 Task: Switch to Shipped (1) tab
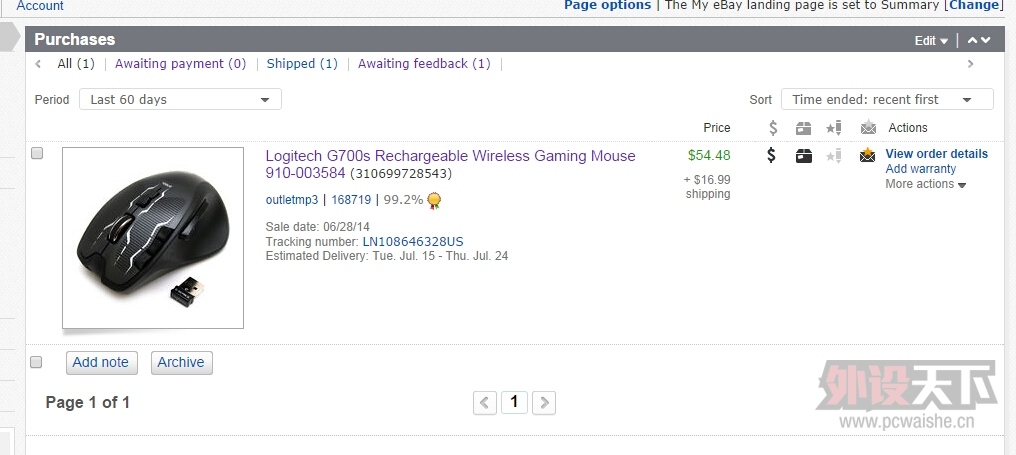point(303,64)
